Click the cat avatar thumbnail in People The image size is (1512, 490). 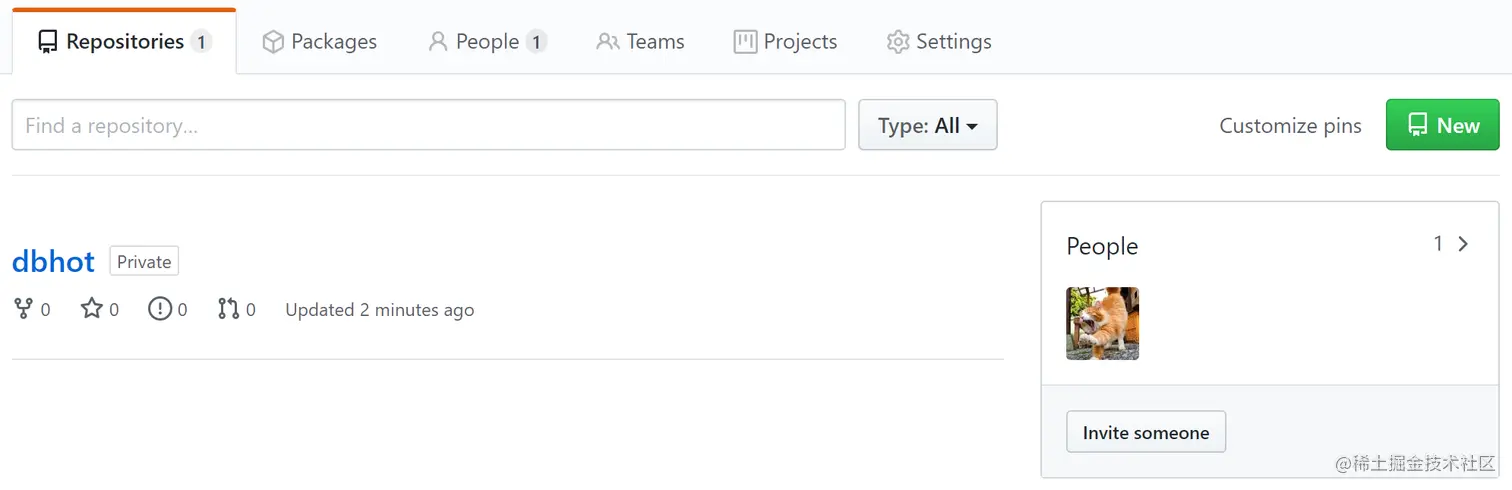1102,323
